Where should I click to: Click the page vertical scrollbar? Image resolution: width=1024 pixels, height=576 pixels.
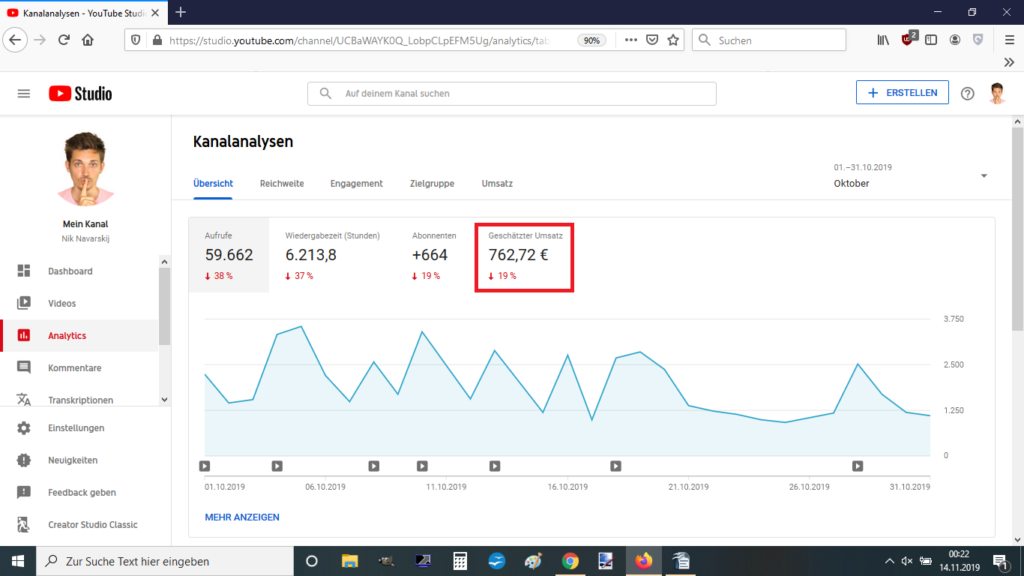tap(1017, 229)
